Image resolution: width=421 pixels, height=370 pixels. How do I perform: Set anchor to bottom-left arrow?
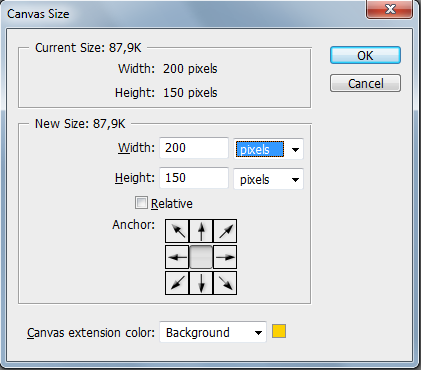(x=177, y=283)
